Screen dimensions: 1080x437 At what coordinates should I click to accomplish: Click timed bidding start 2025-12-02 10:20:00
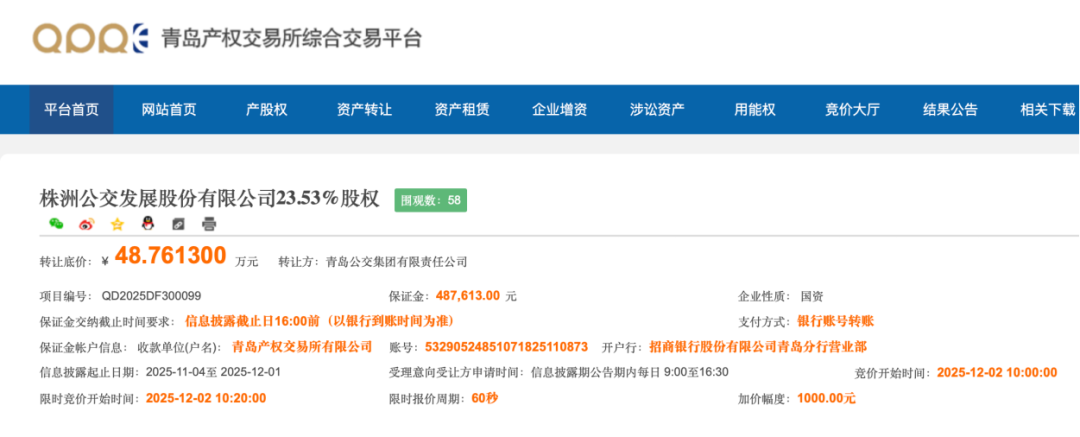pyautogui.click(x=206, y=398)
